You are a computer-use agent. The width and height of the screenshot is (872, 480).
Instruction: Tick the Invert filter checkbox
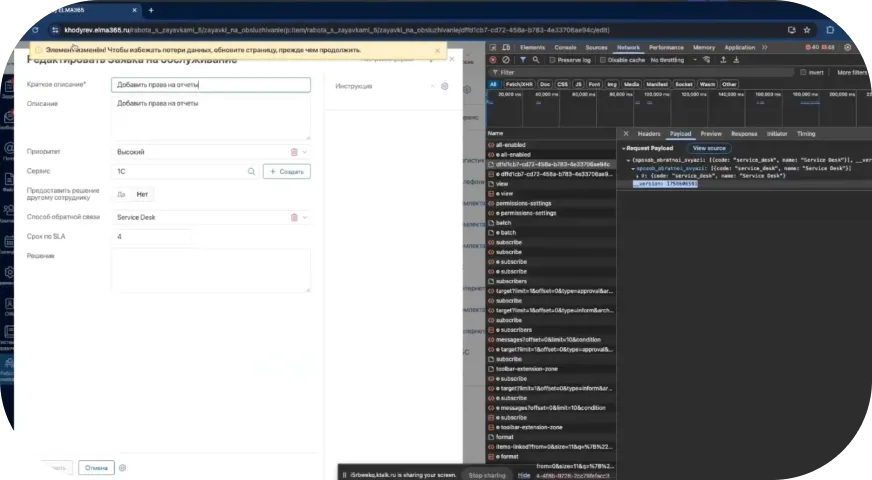tap(802, 72)
